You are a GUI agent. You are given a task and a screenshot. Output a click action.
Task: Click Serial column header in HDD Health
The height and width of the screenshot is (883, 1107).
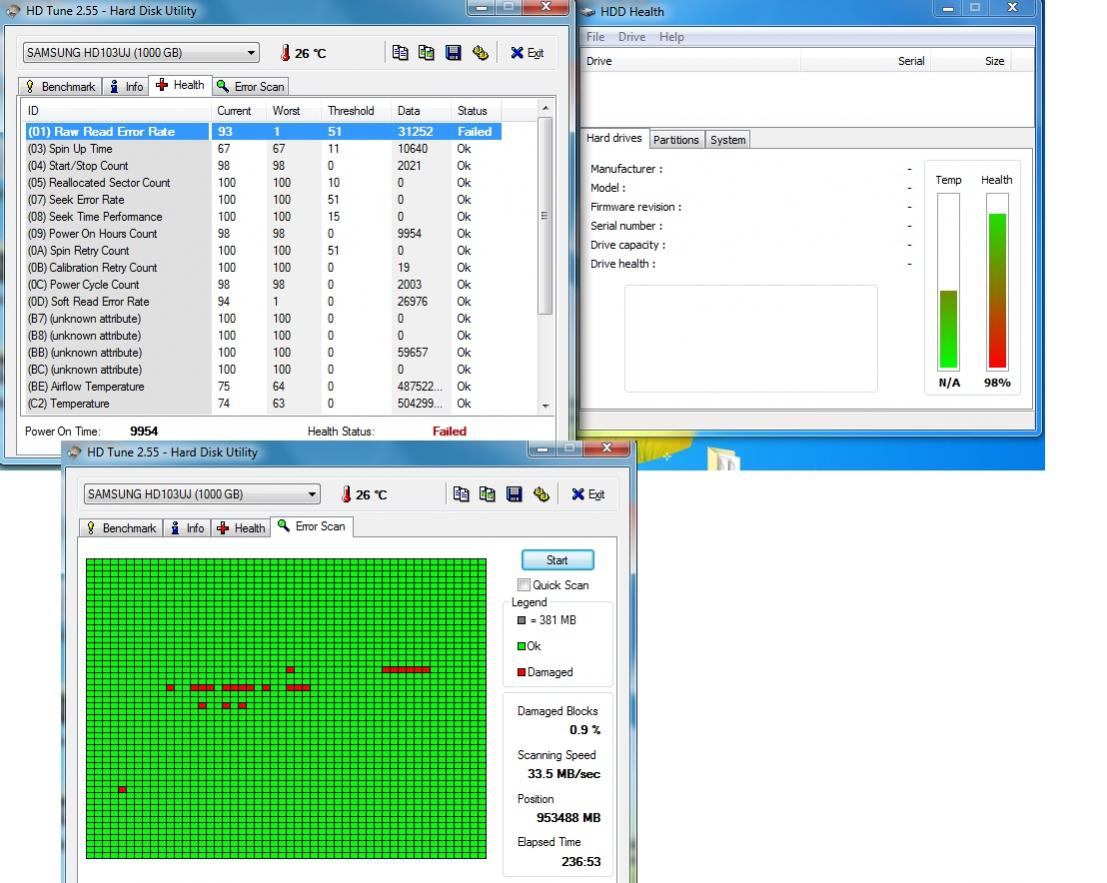coord(866,61)
